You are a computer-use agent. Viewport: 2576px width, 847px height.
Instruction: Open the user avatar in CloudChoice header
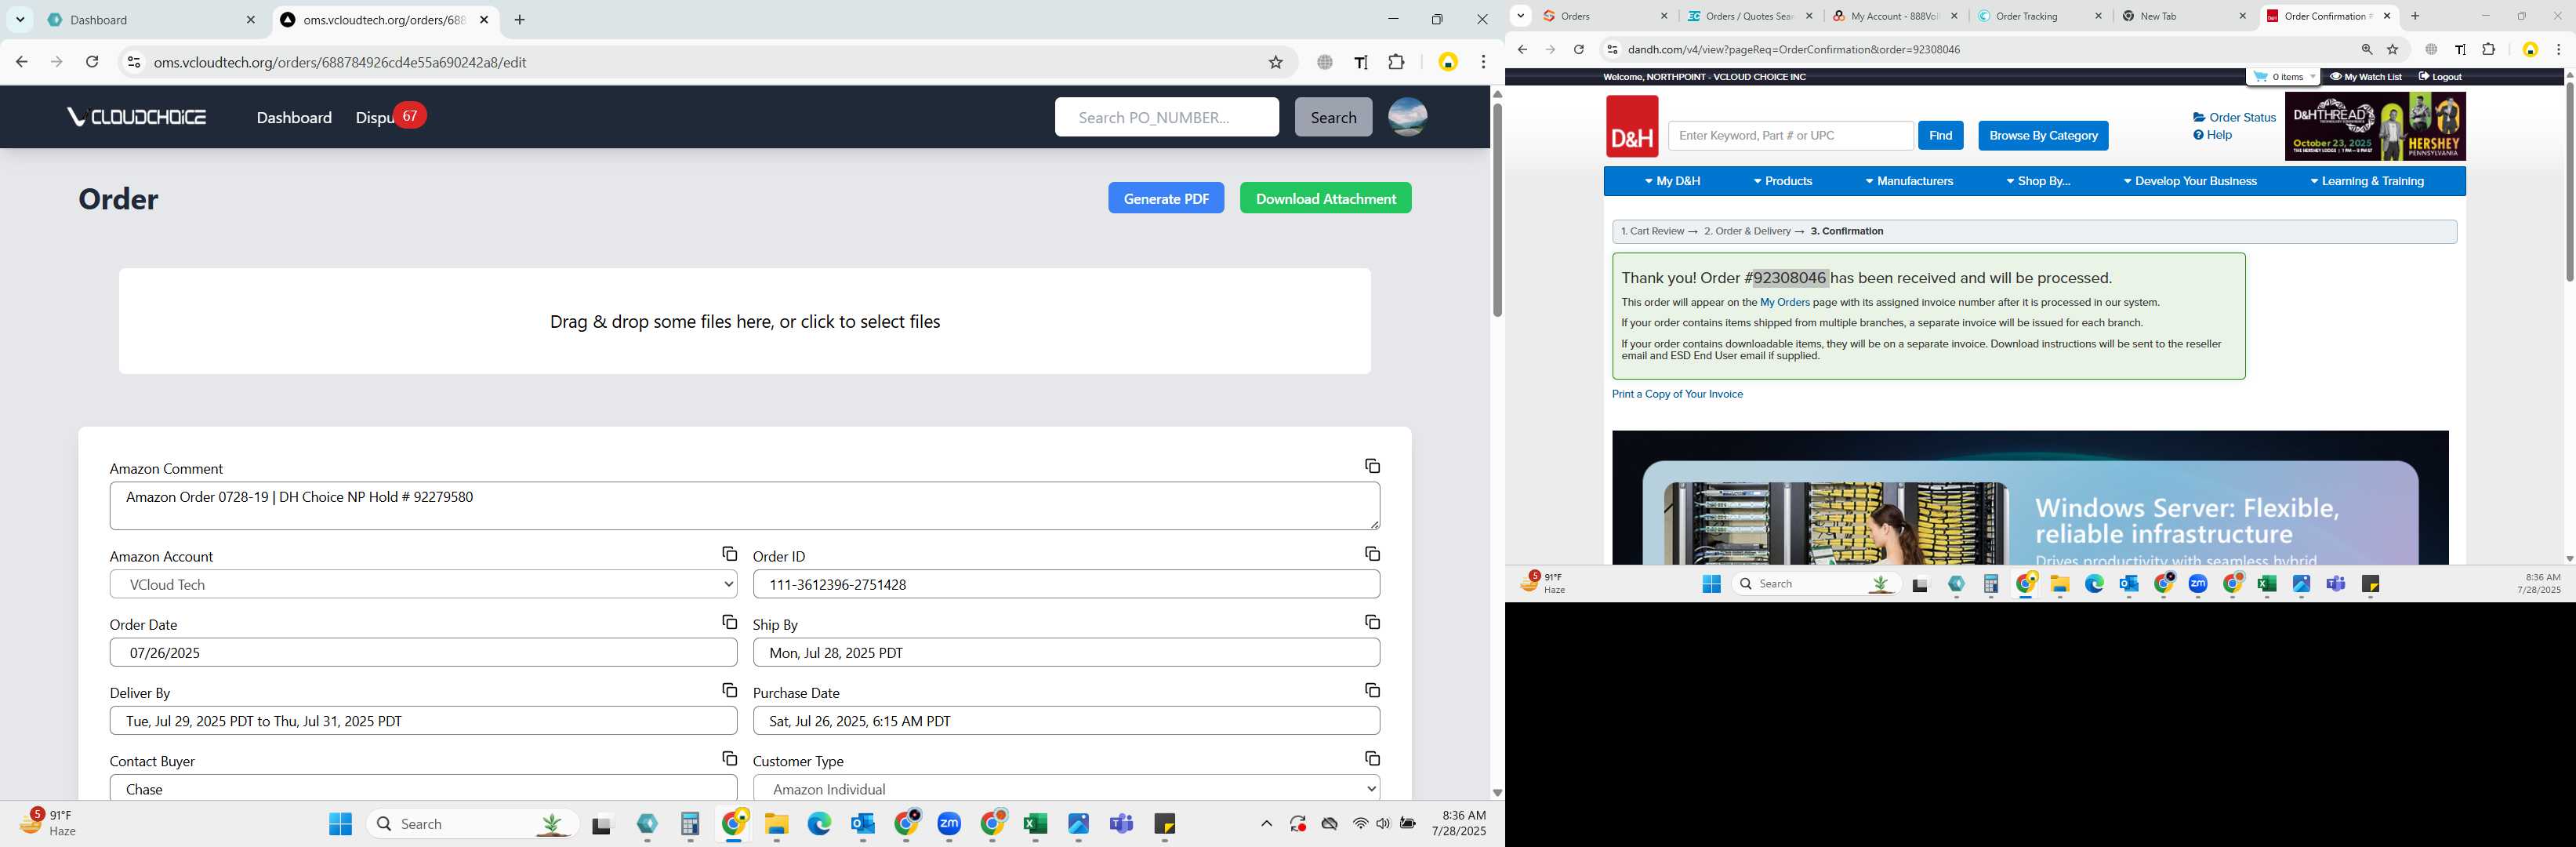[x=1407, y=117]
